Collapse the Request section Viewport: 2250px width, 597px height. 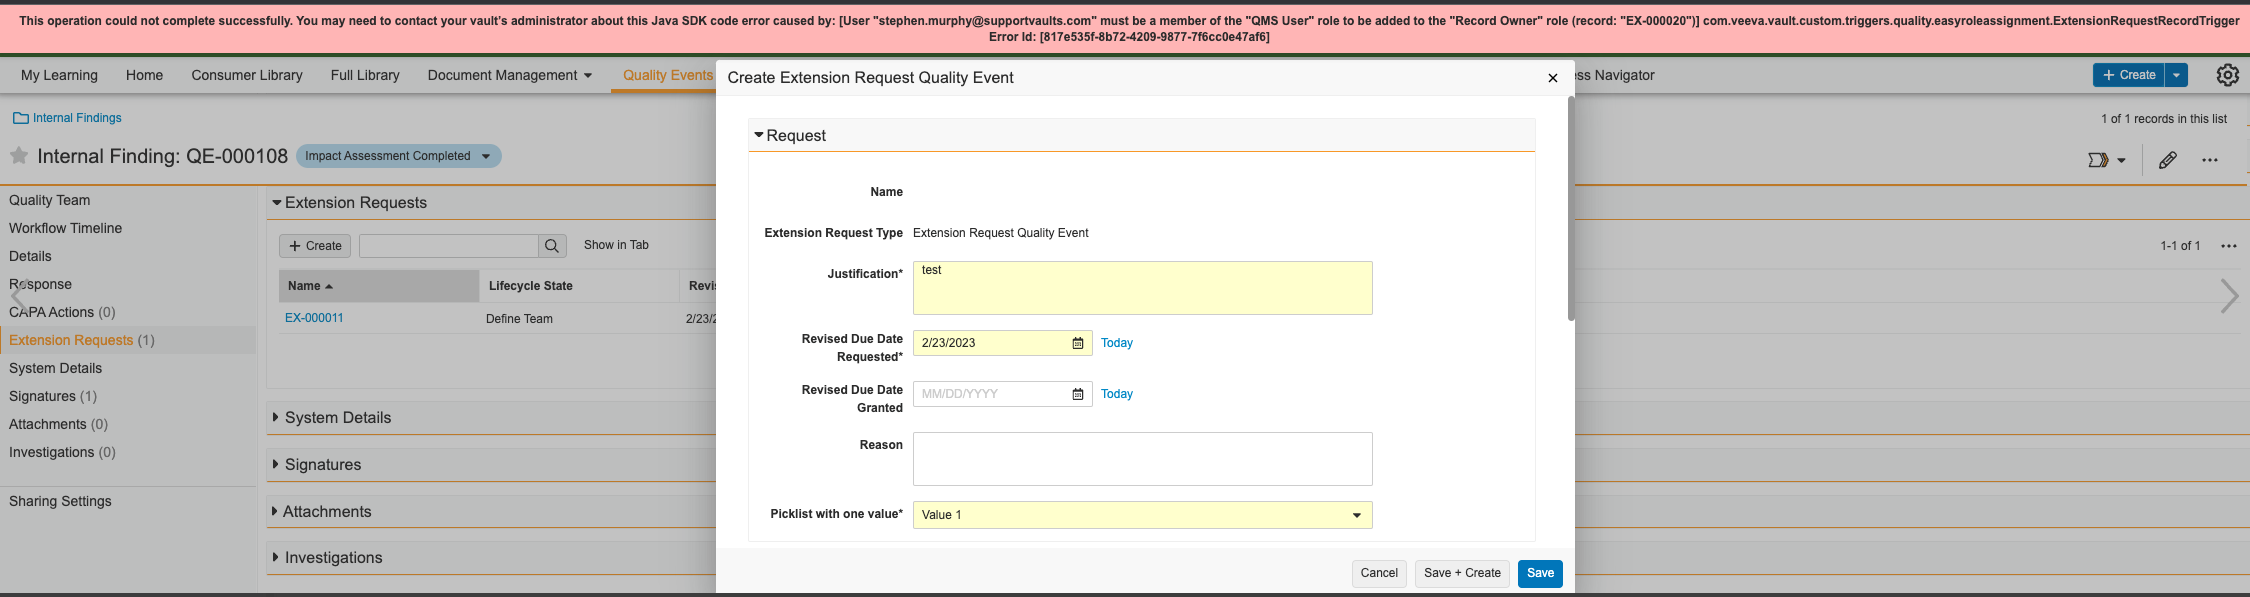click(x=759, y=135)
